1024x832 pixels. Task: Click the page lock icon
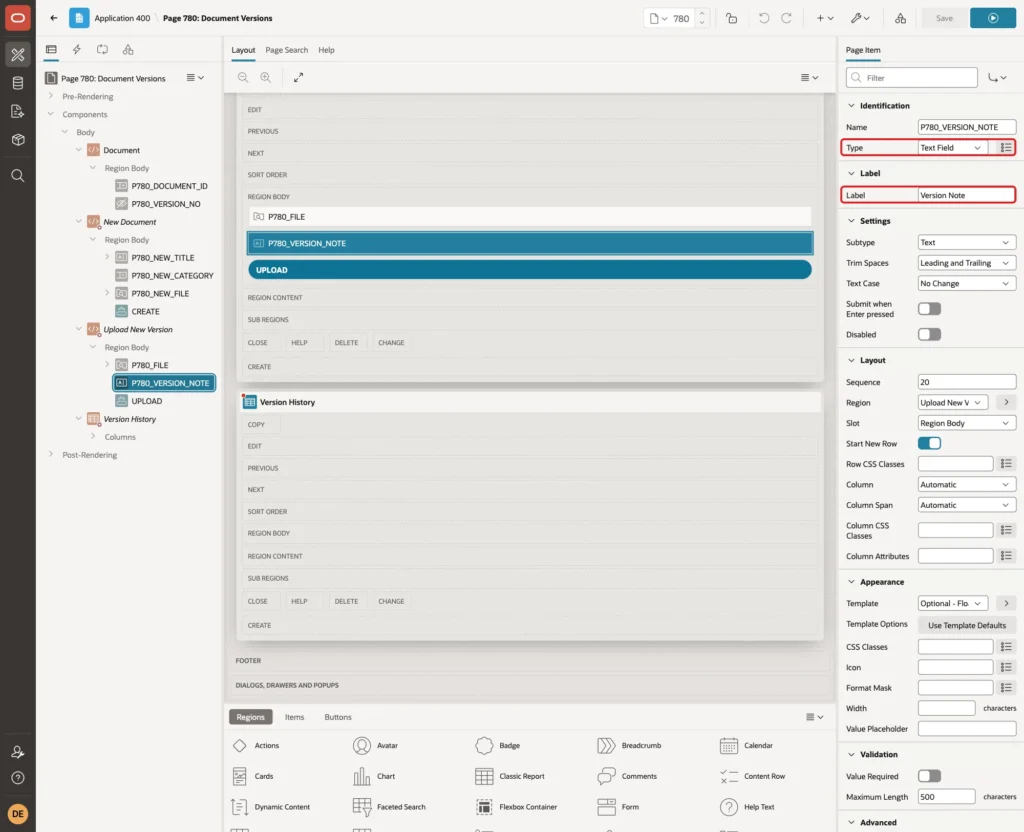point(731,18)
